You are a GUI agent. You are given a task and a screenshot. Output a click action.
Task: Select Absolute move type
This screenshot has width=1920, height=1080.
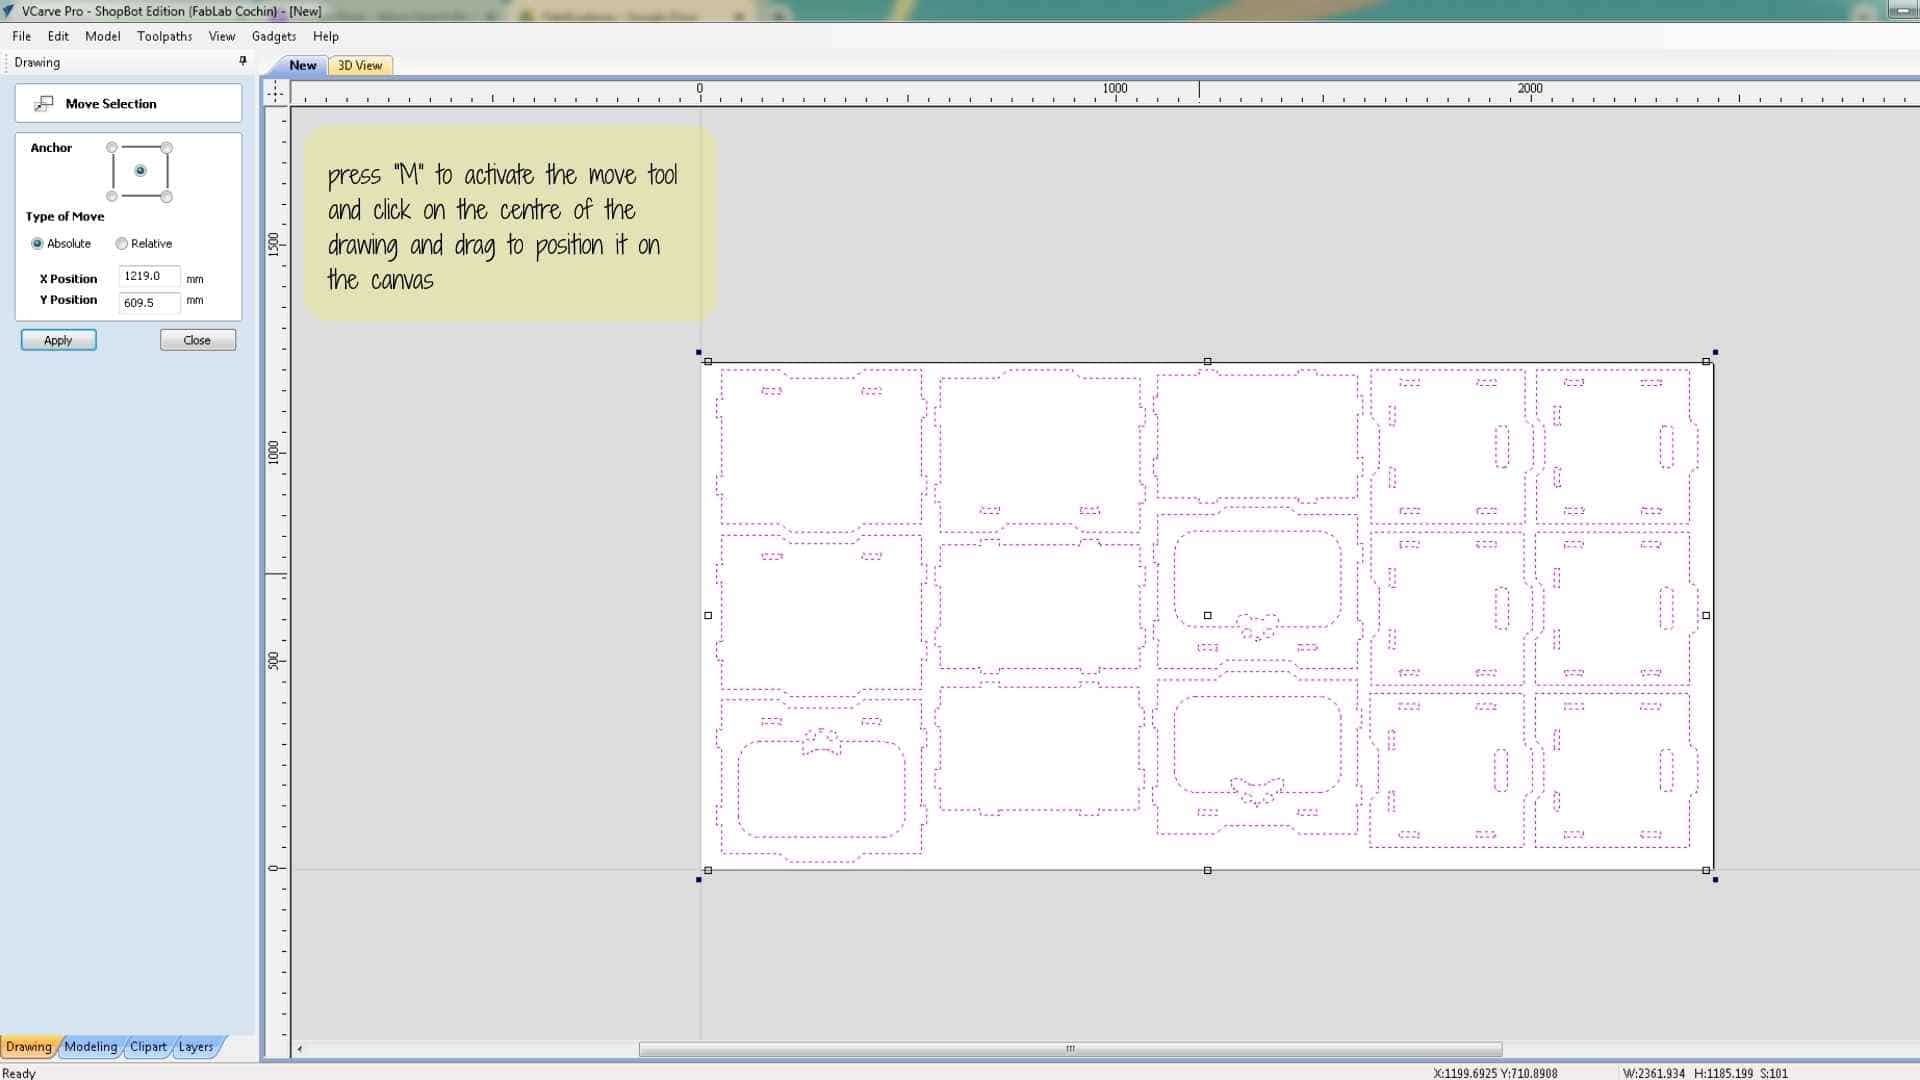click(x=38, y=243)
